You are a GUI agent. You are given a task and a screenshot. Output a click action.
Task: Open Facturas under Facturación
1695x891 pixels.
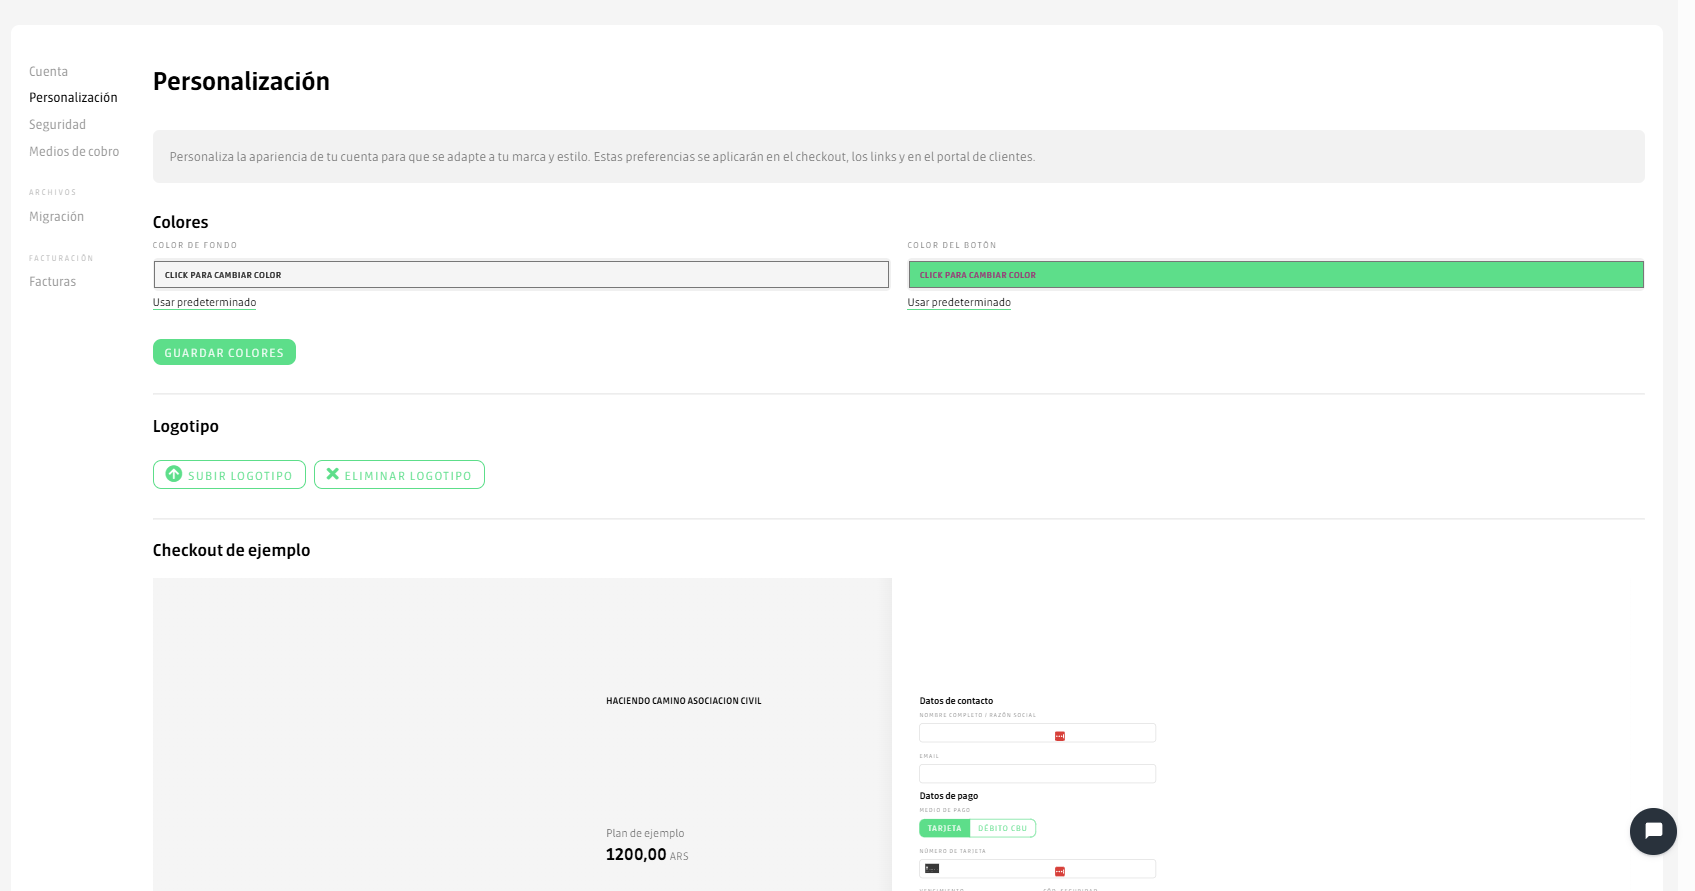click(52, 282)
